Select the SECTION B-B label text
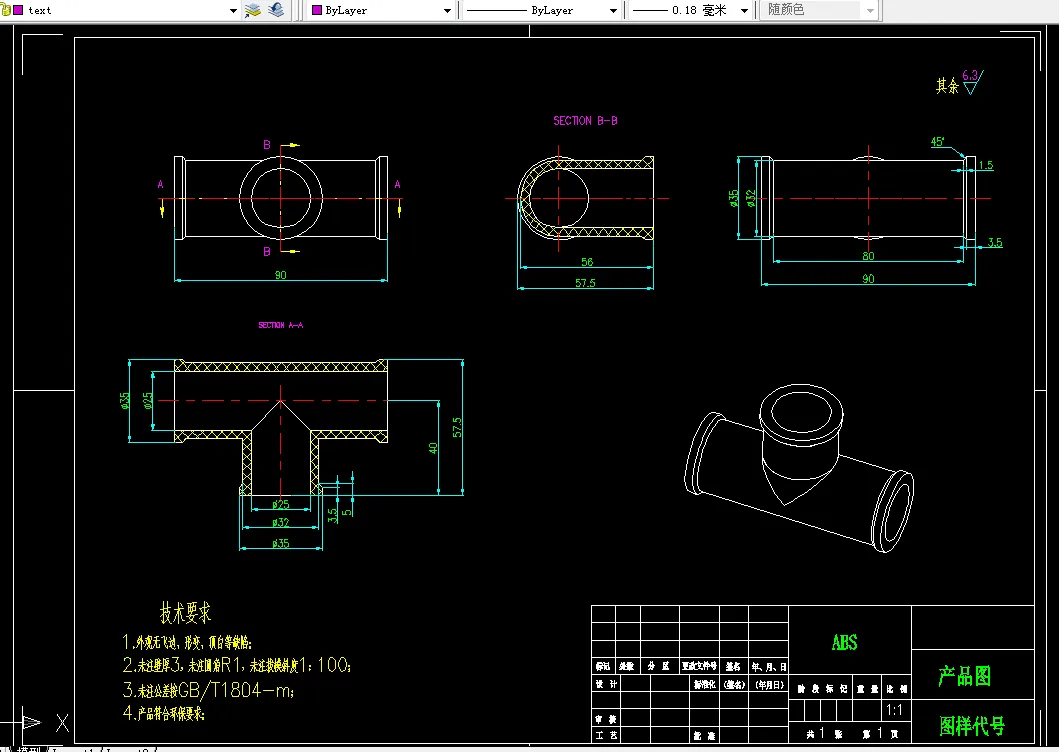The image size is (1059, 752). pyautogui.click(x=585, y=121)
